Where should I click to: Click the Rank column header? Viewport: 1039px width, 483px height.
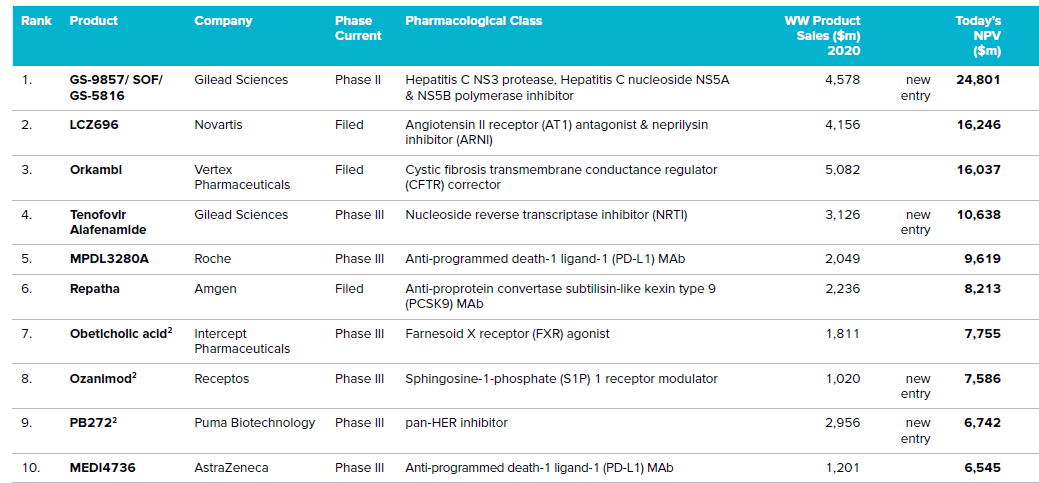click(37, 21)
